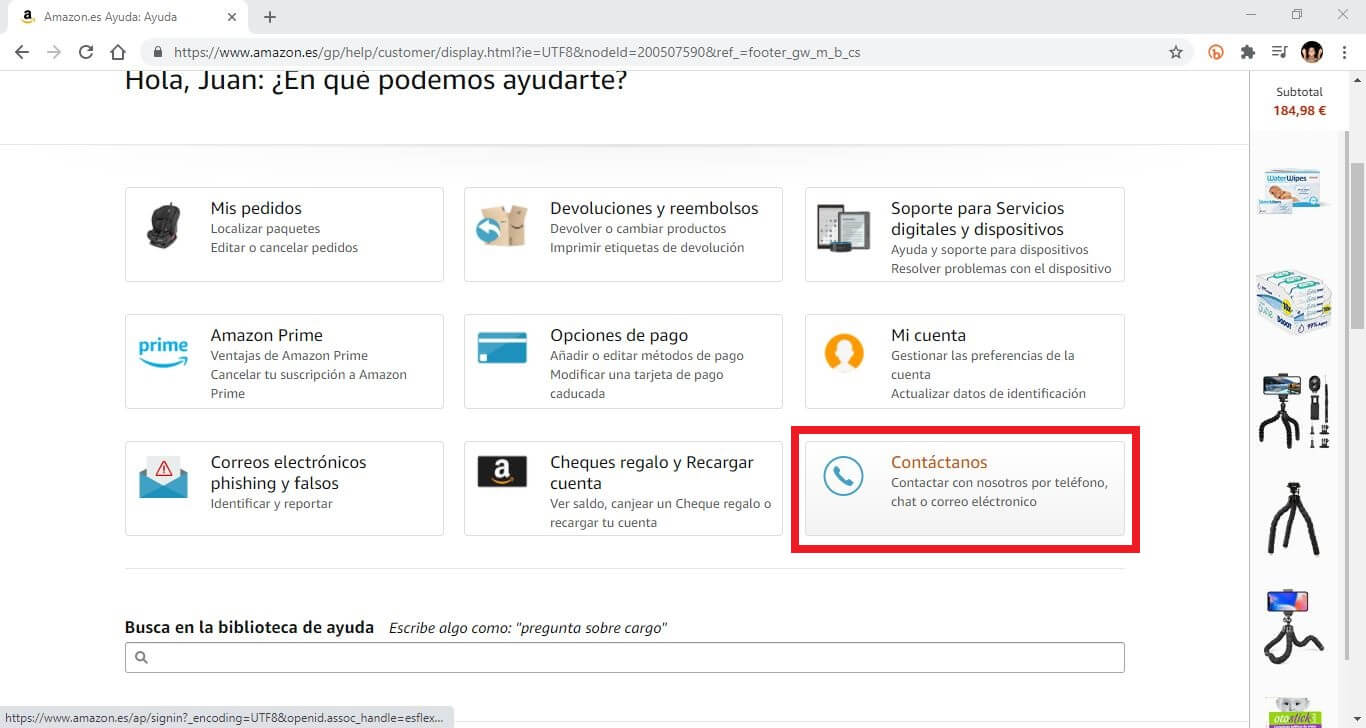Open the black flexible tripod thumbnail
The image size is (1366, 728).
[x=1294, y=518]
